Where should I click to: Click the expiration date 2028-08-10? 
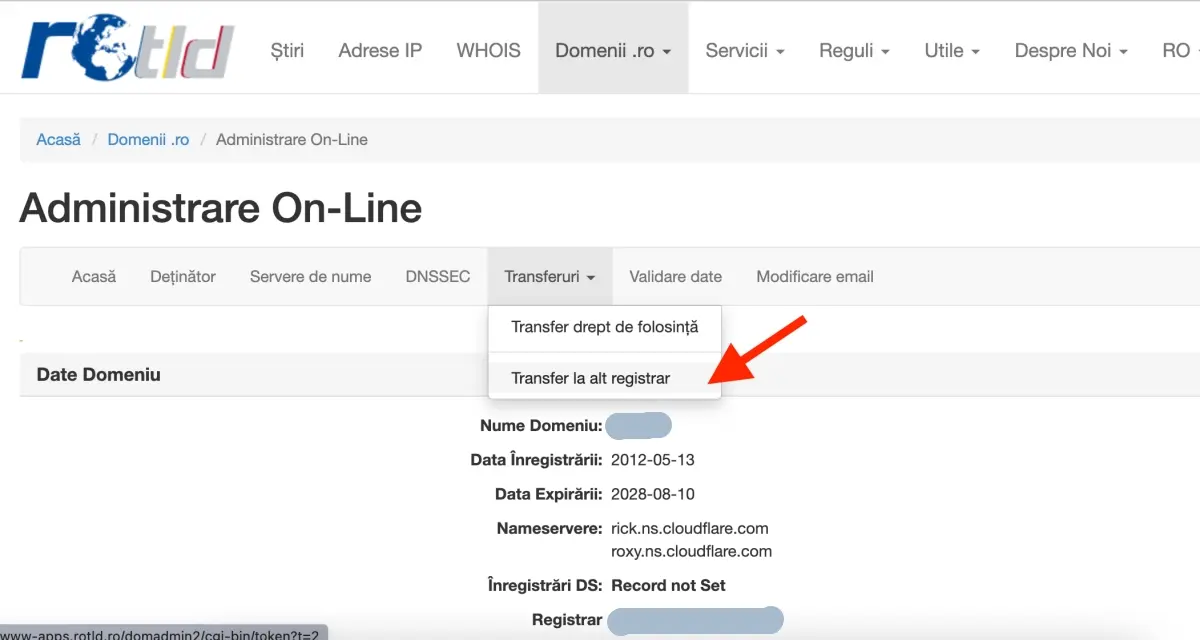tap(653, 494)
